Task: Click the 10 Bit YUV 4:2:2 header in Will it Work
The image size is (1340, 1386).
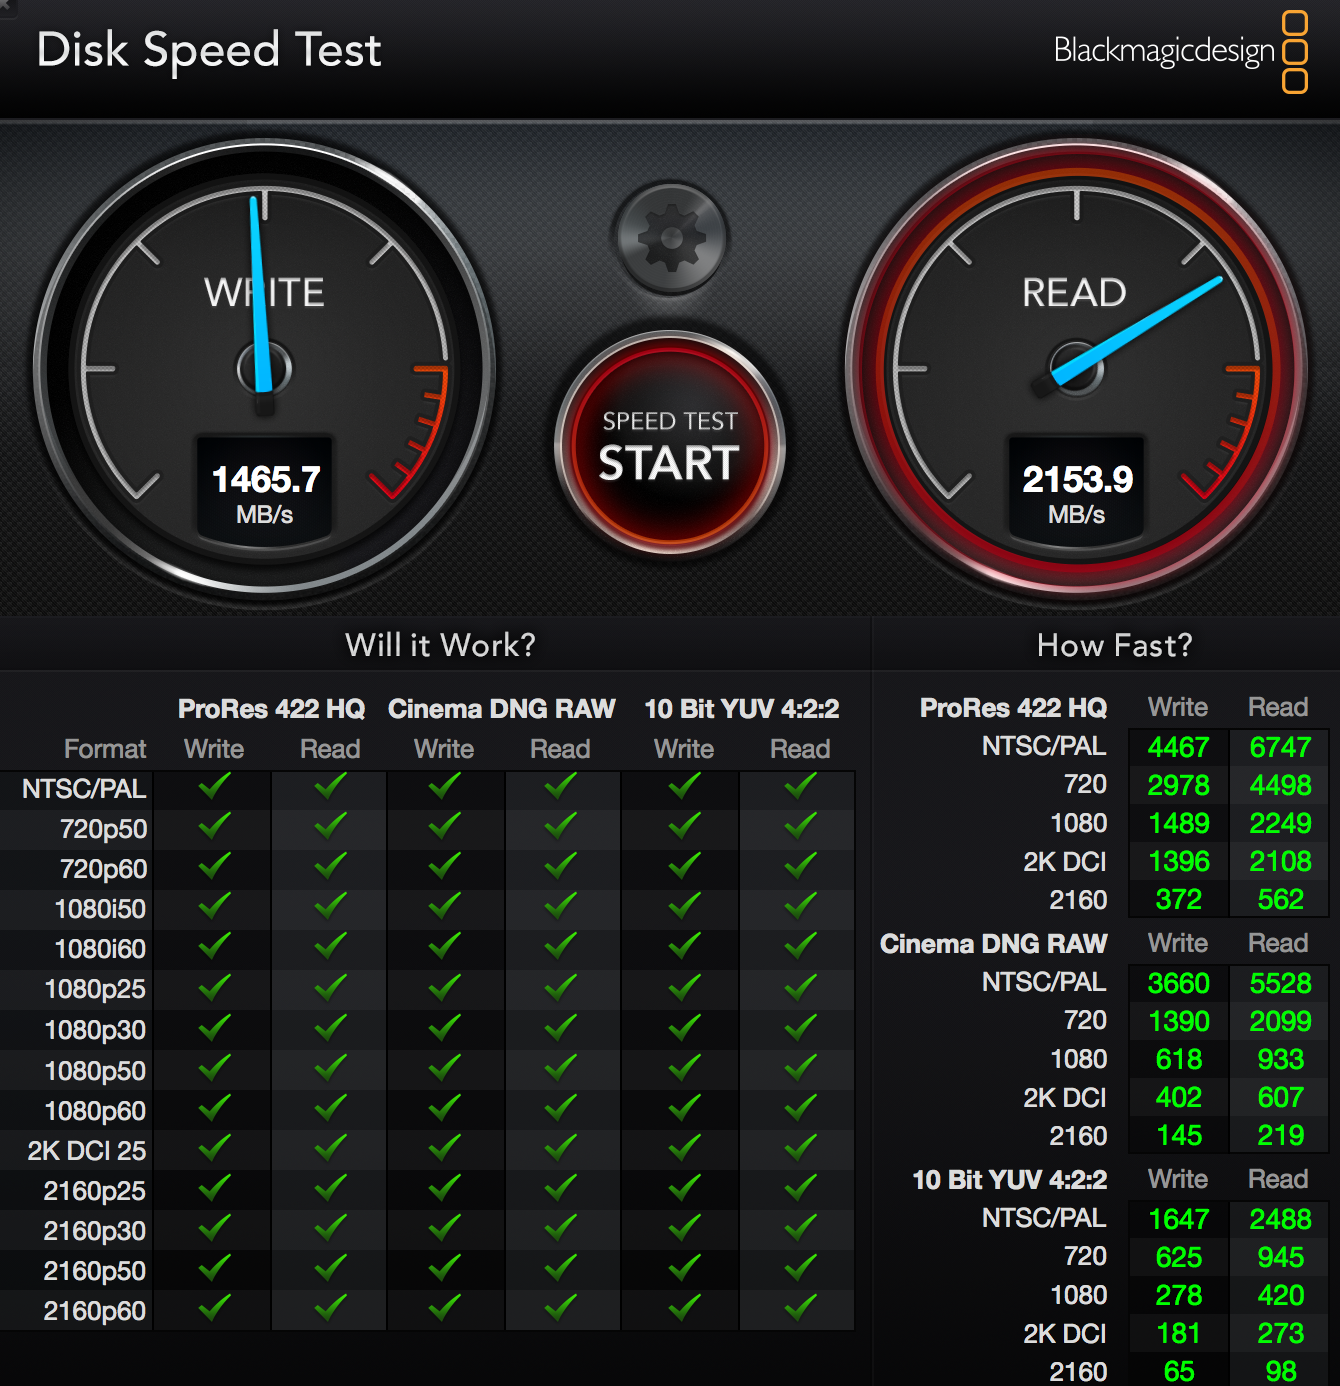Action: tap(741, 708)
